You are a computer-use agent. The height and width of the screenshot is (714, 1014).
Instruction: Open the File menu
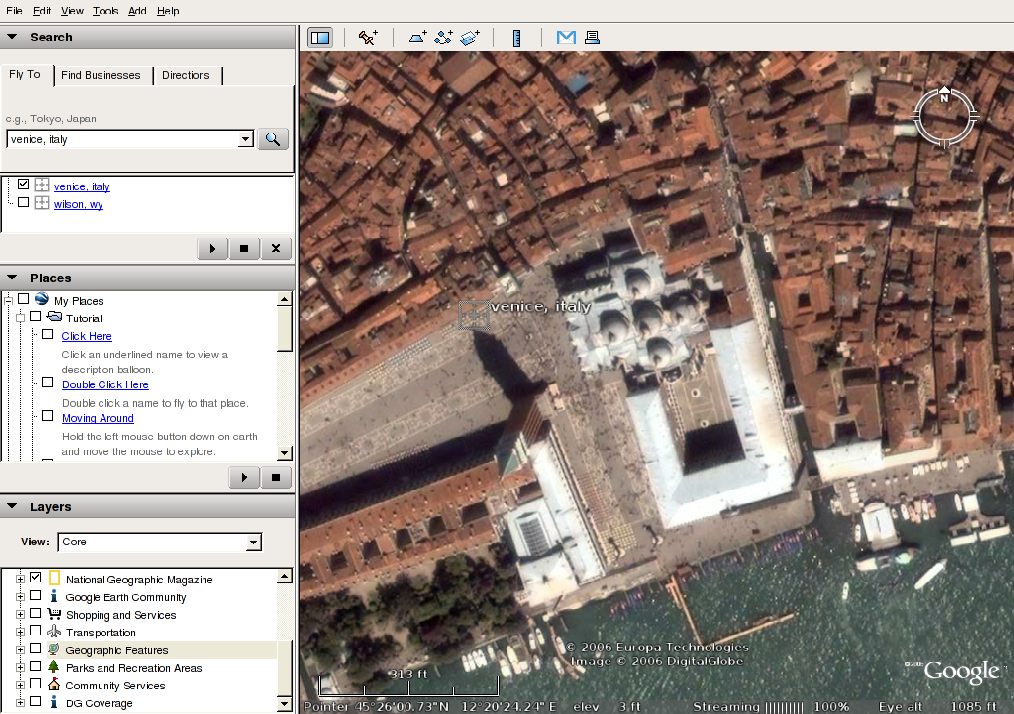point(14,10)
